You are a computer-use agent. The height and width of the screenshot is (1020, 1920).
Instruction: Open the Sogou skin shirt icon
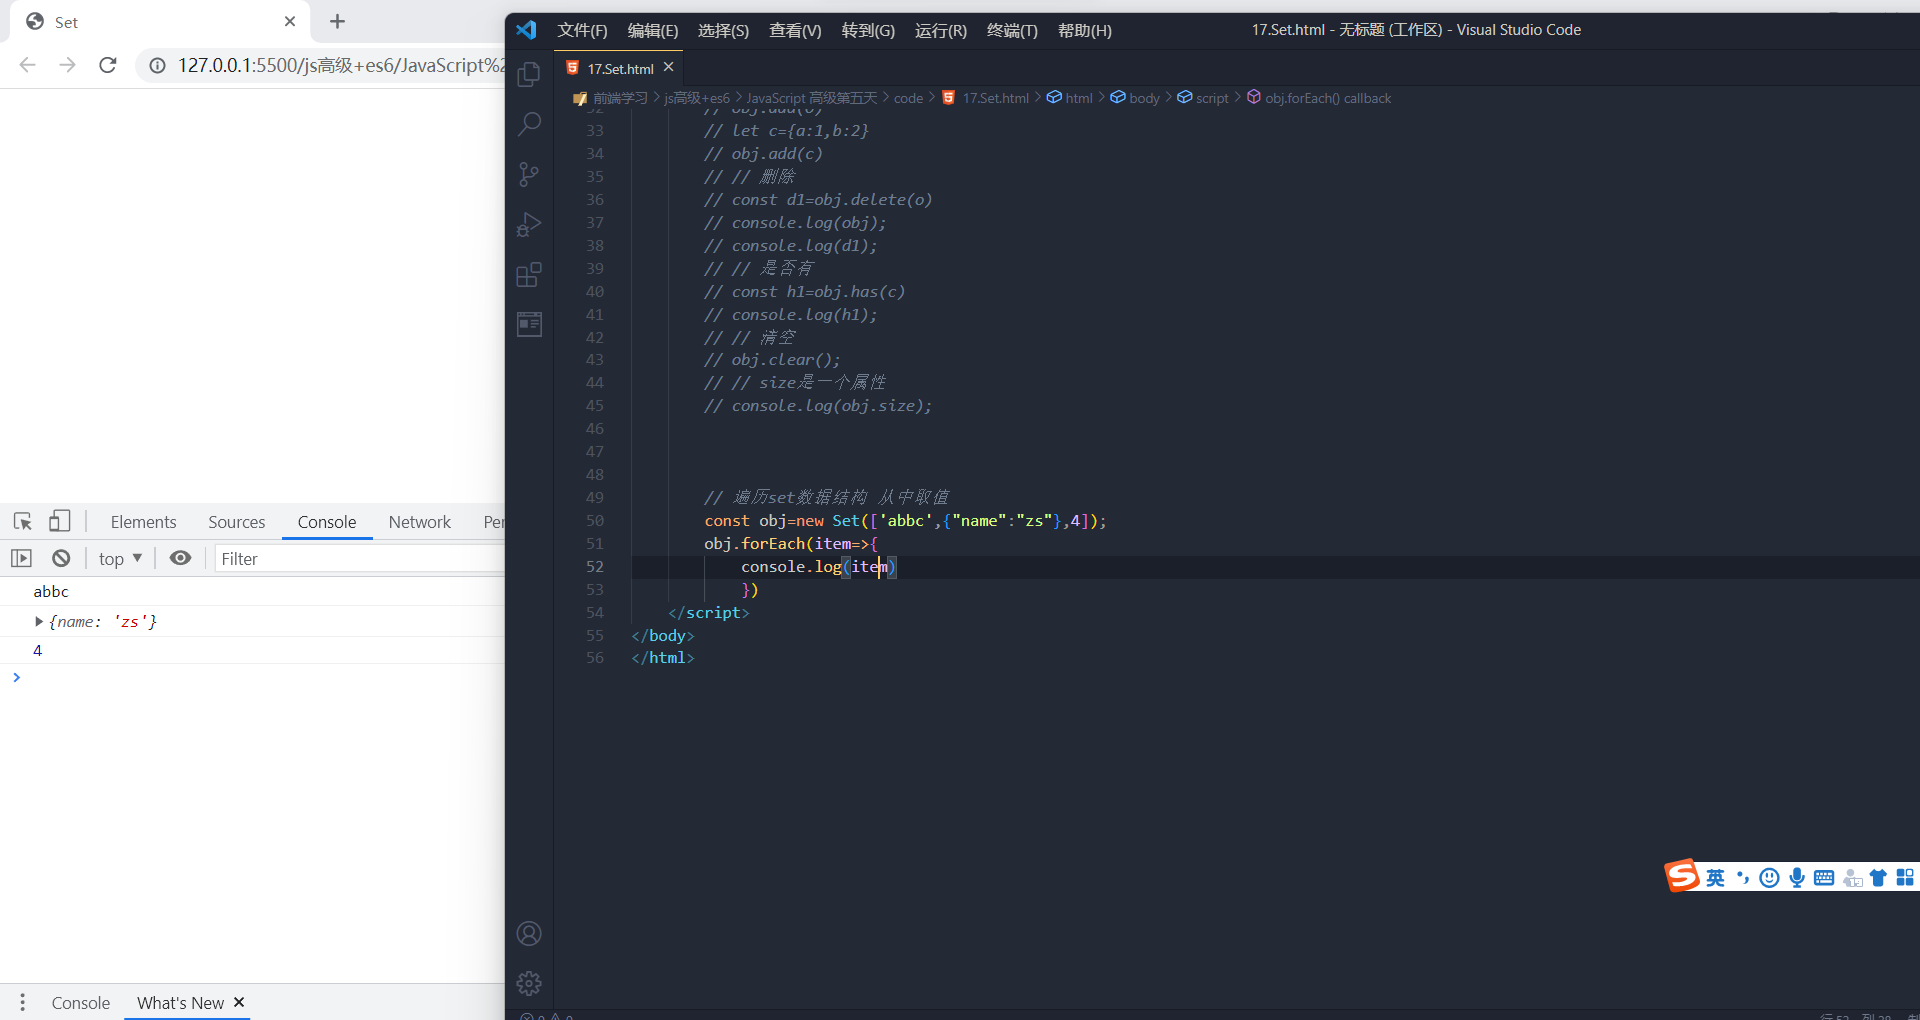[x=1878, y=878]
